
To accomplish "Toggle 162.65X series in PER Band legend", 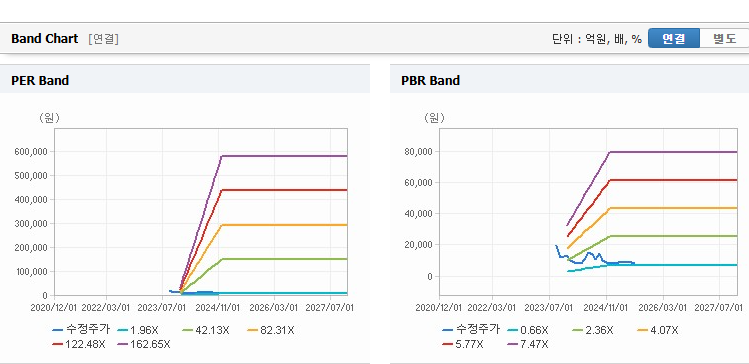I will tap(143, 344).
